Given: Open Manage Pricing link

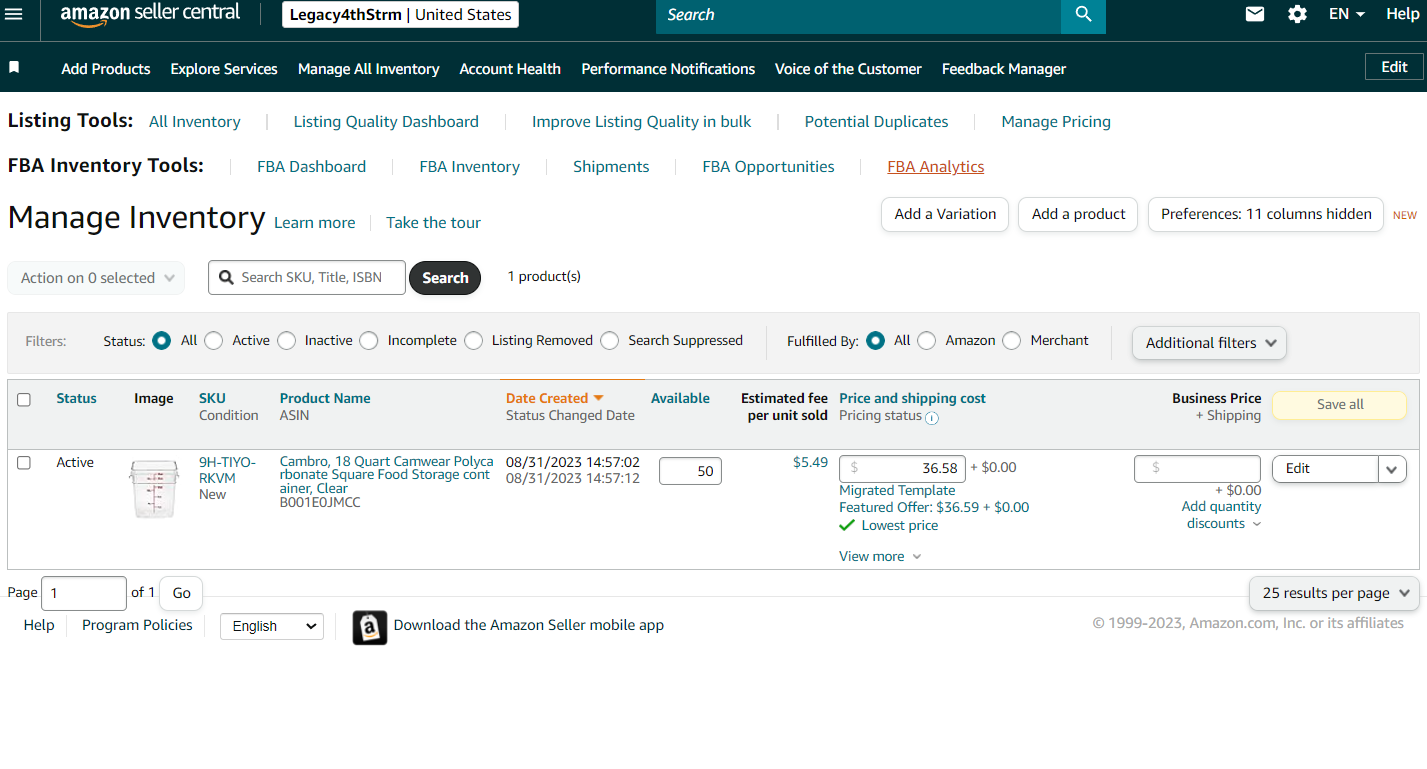Looking at the screenshot, I should (1056, 122).
